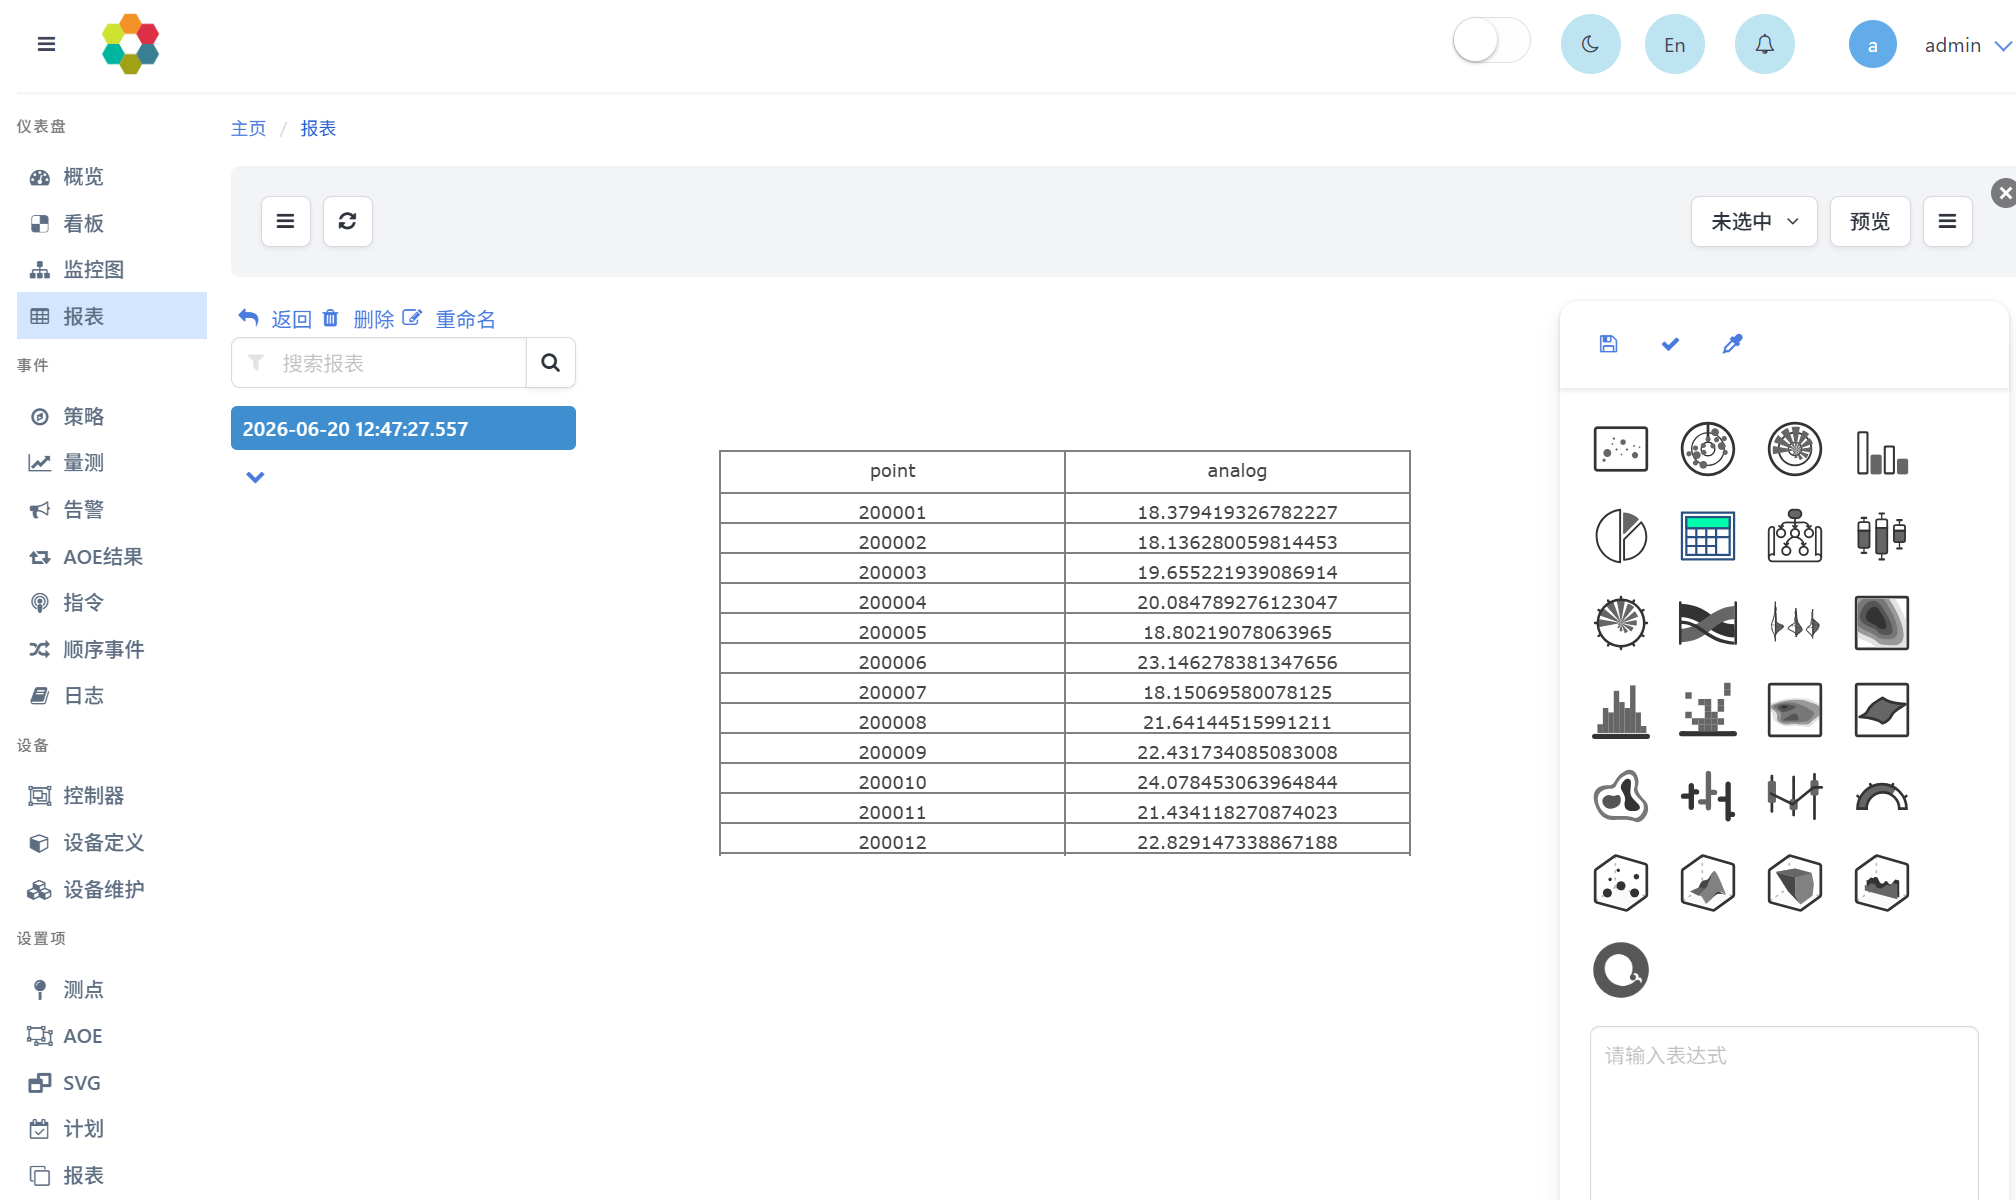Screen dimensions: 2016x1200
Task: Select the scatter plot chart icon
Action: pos(1620,449)
